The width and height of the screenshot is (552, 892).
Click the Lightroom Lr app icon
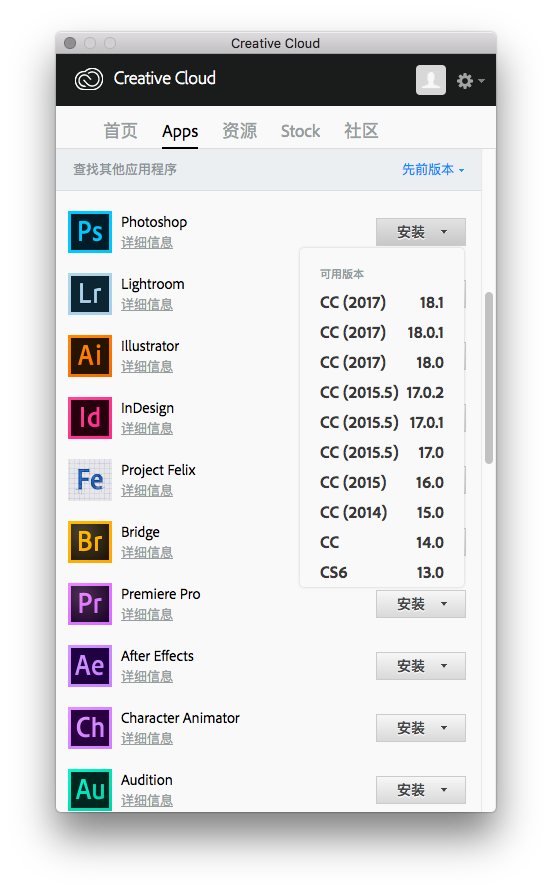[90, 294]
